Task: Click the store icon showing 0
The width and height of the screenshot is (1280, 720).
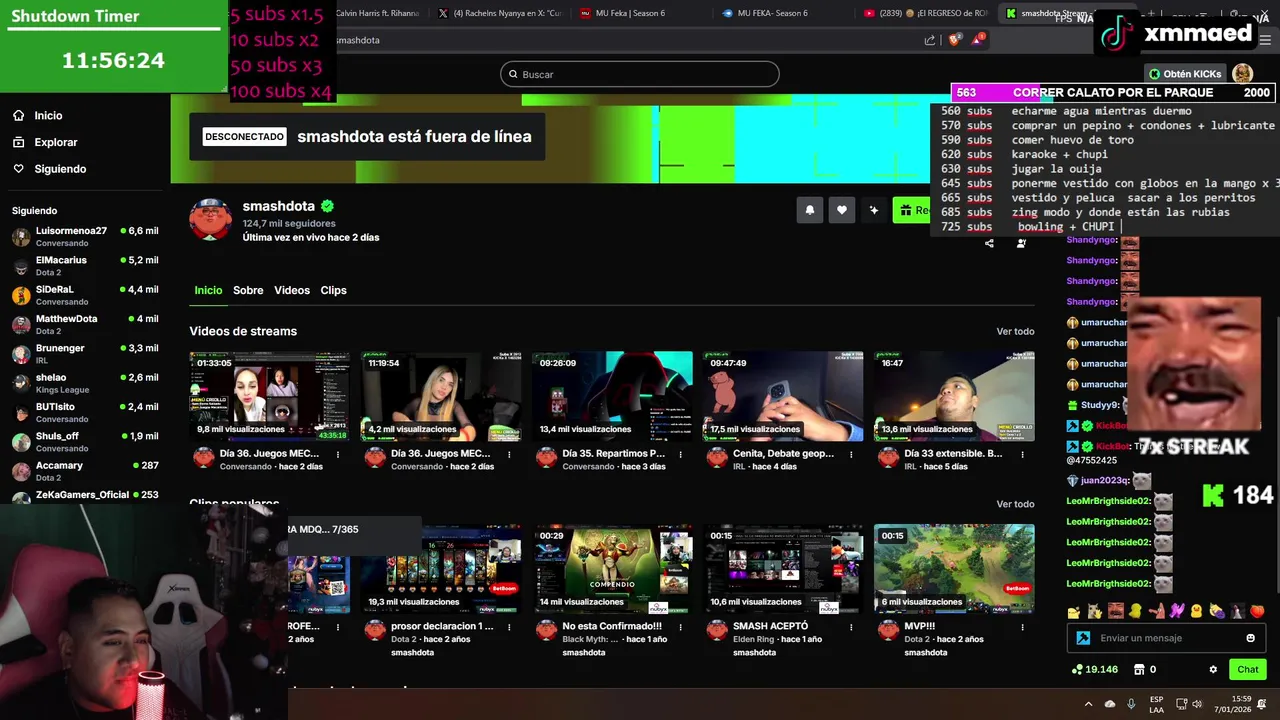Action: point(1145,670)
